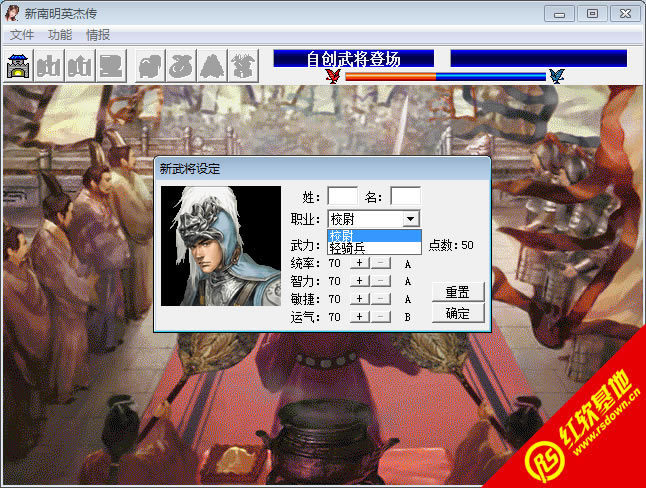The width and height of the screenshot is (646, 488).
Task: Open the 文件 menu
Action: tap(22, 35)
